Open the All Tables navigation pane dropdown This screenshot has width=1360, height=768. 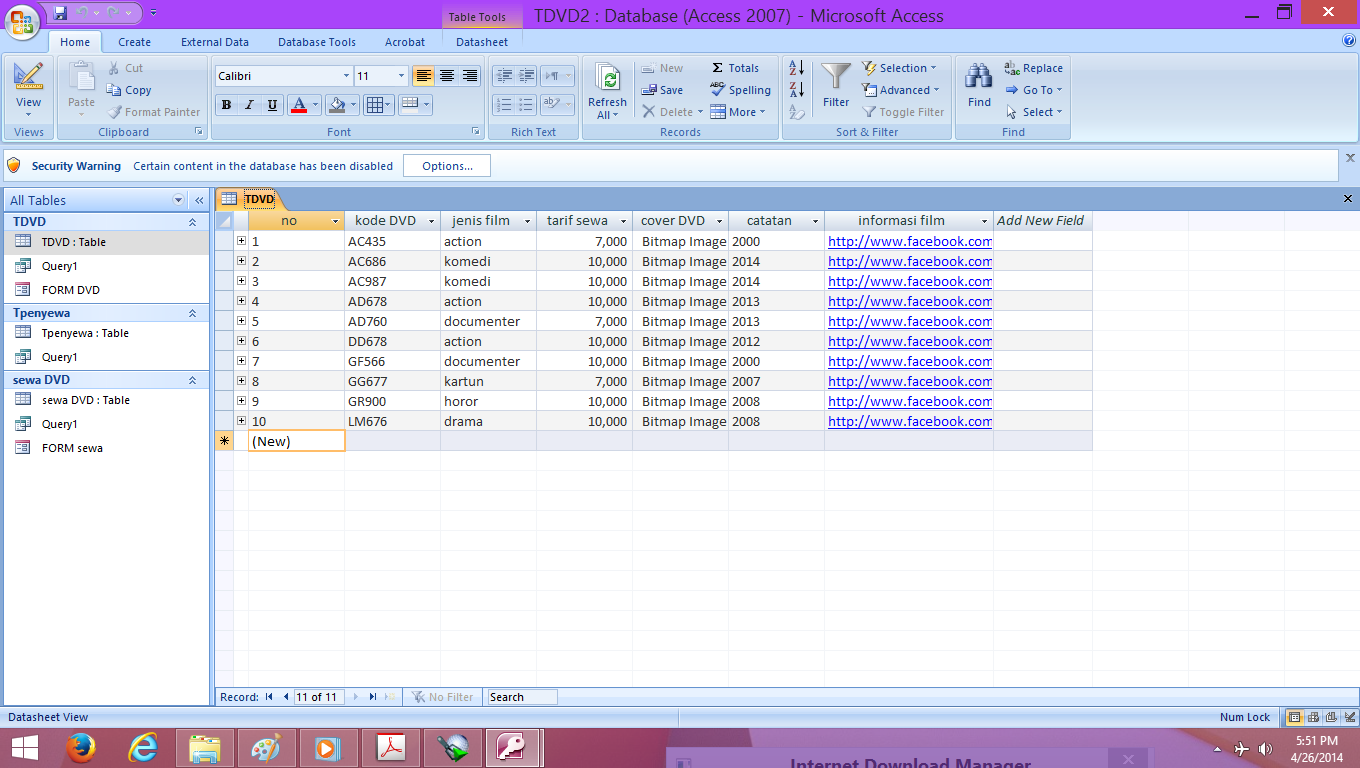click(x=179, y=200)
